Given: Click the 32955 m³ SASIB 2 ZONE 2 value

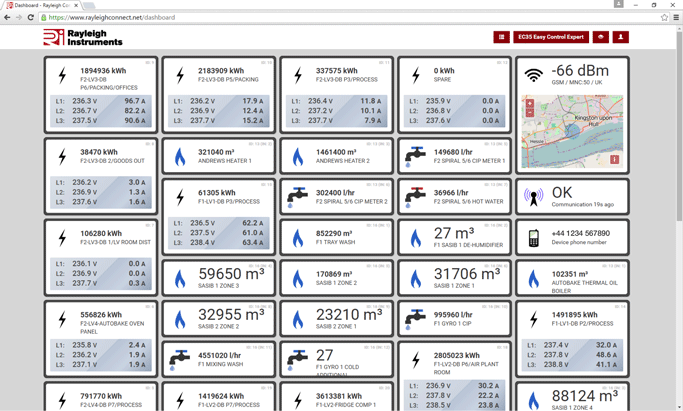Looking at the screenshot, I should click(x=231, y=314).
